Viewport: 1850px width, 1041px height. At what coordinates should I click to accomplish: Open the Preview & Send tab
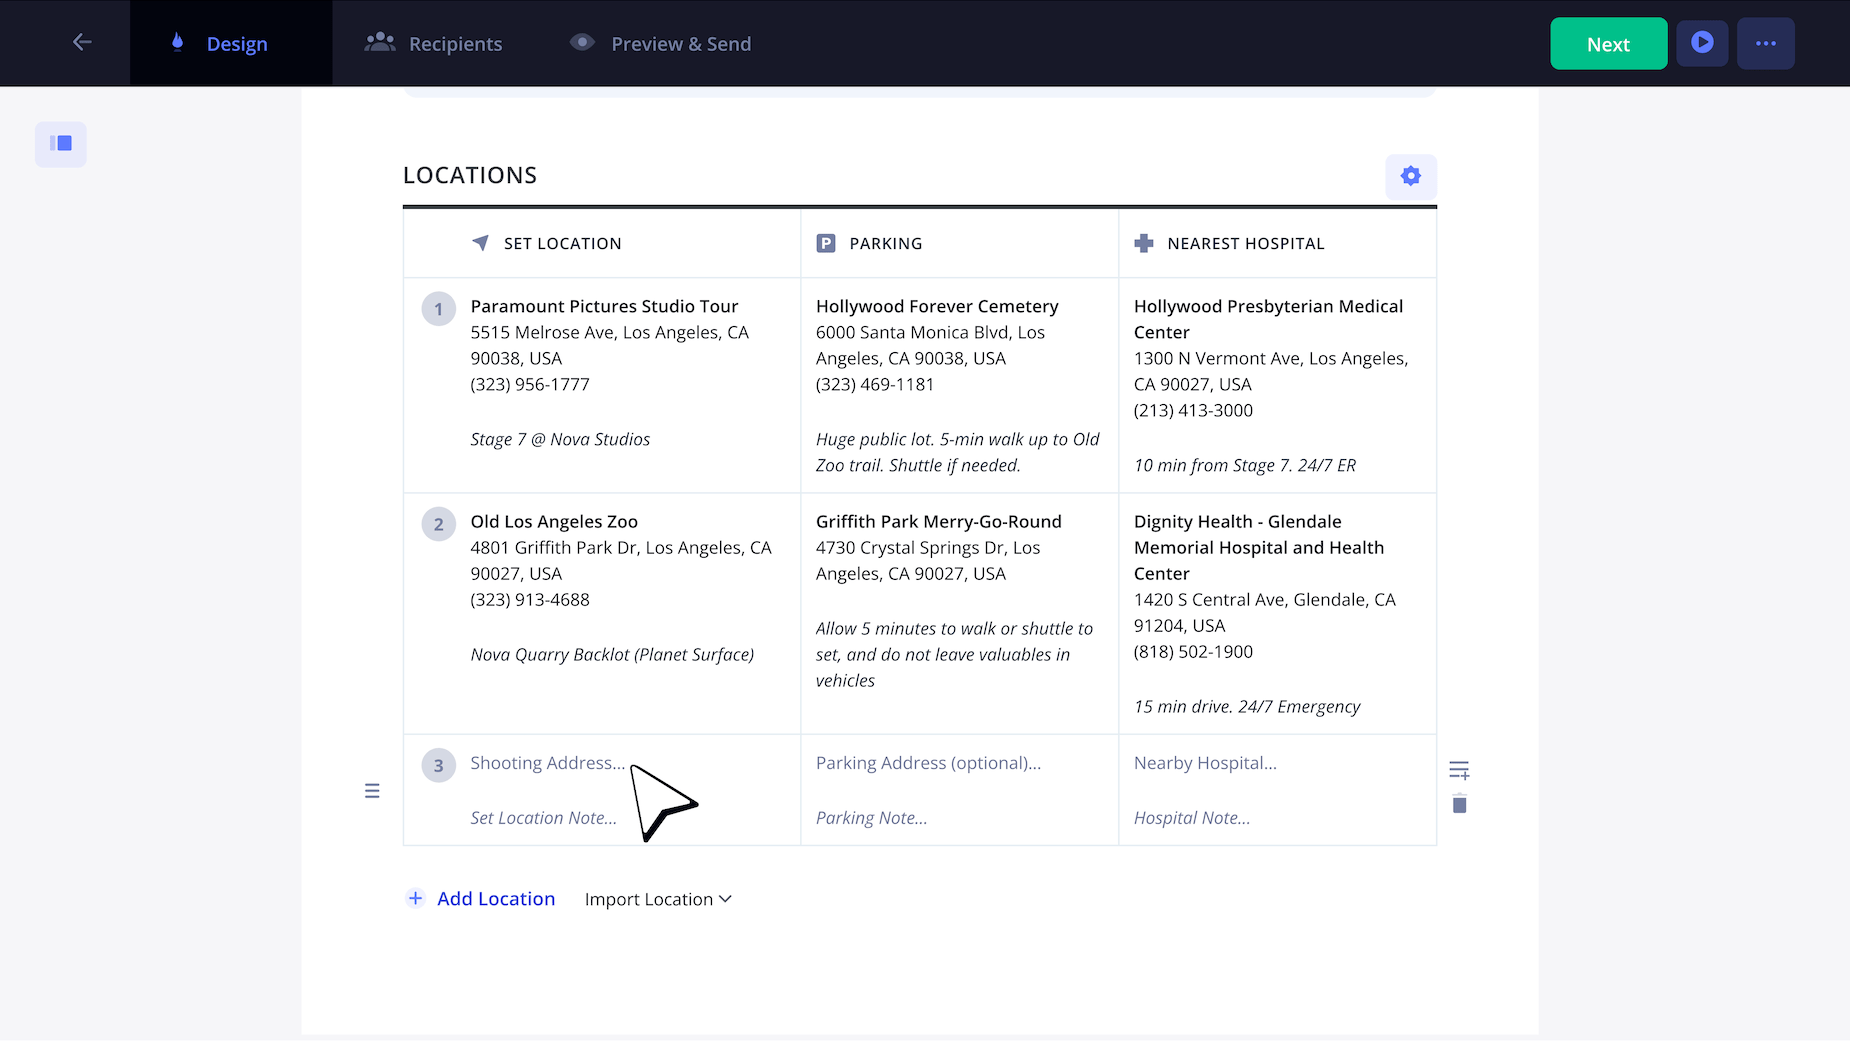coord(660,43)
